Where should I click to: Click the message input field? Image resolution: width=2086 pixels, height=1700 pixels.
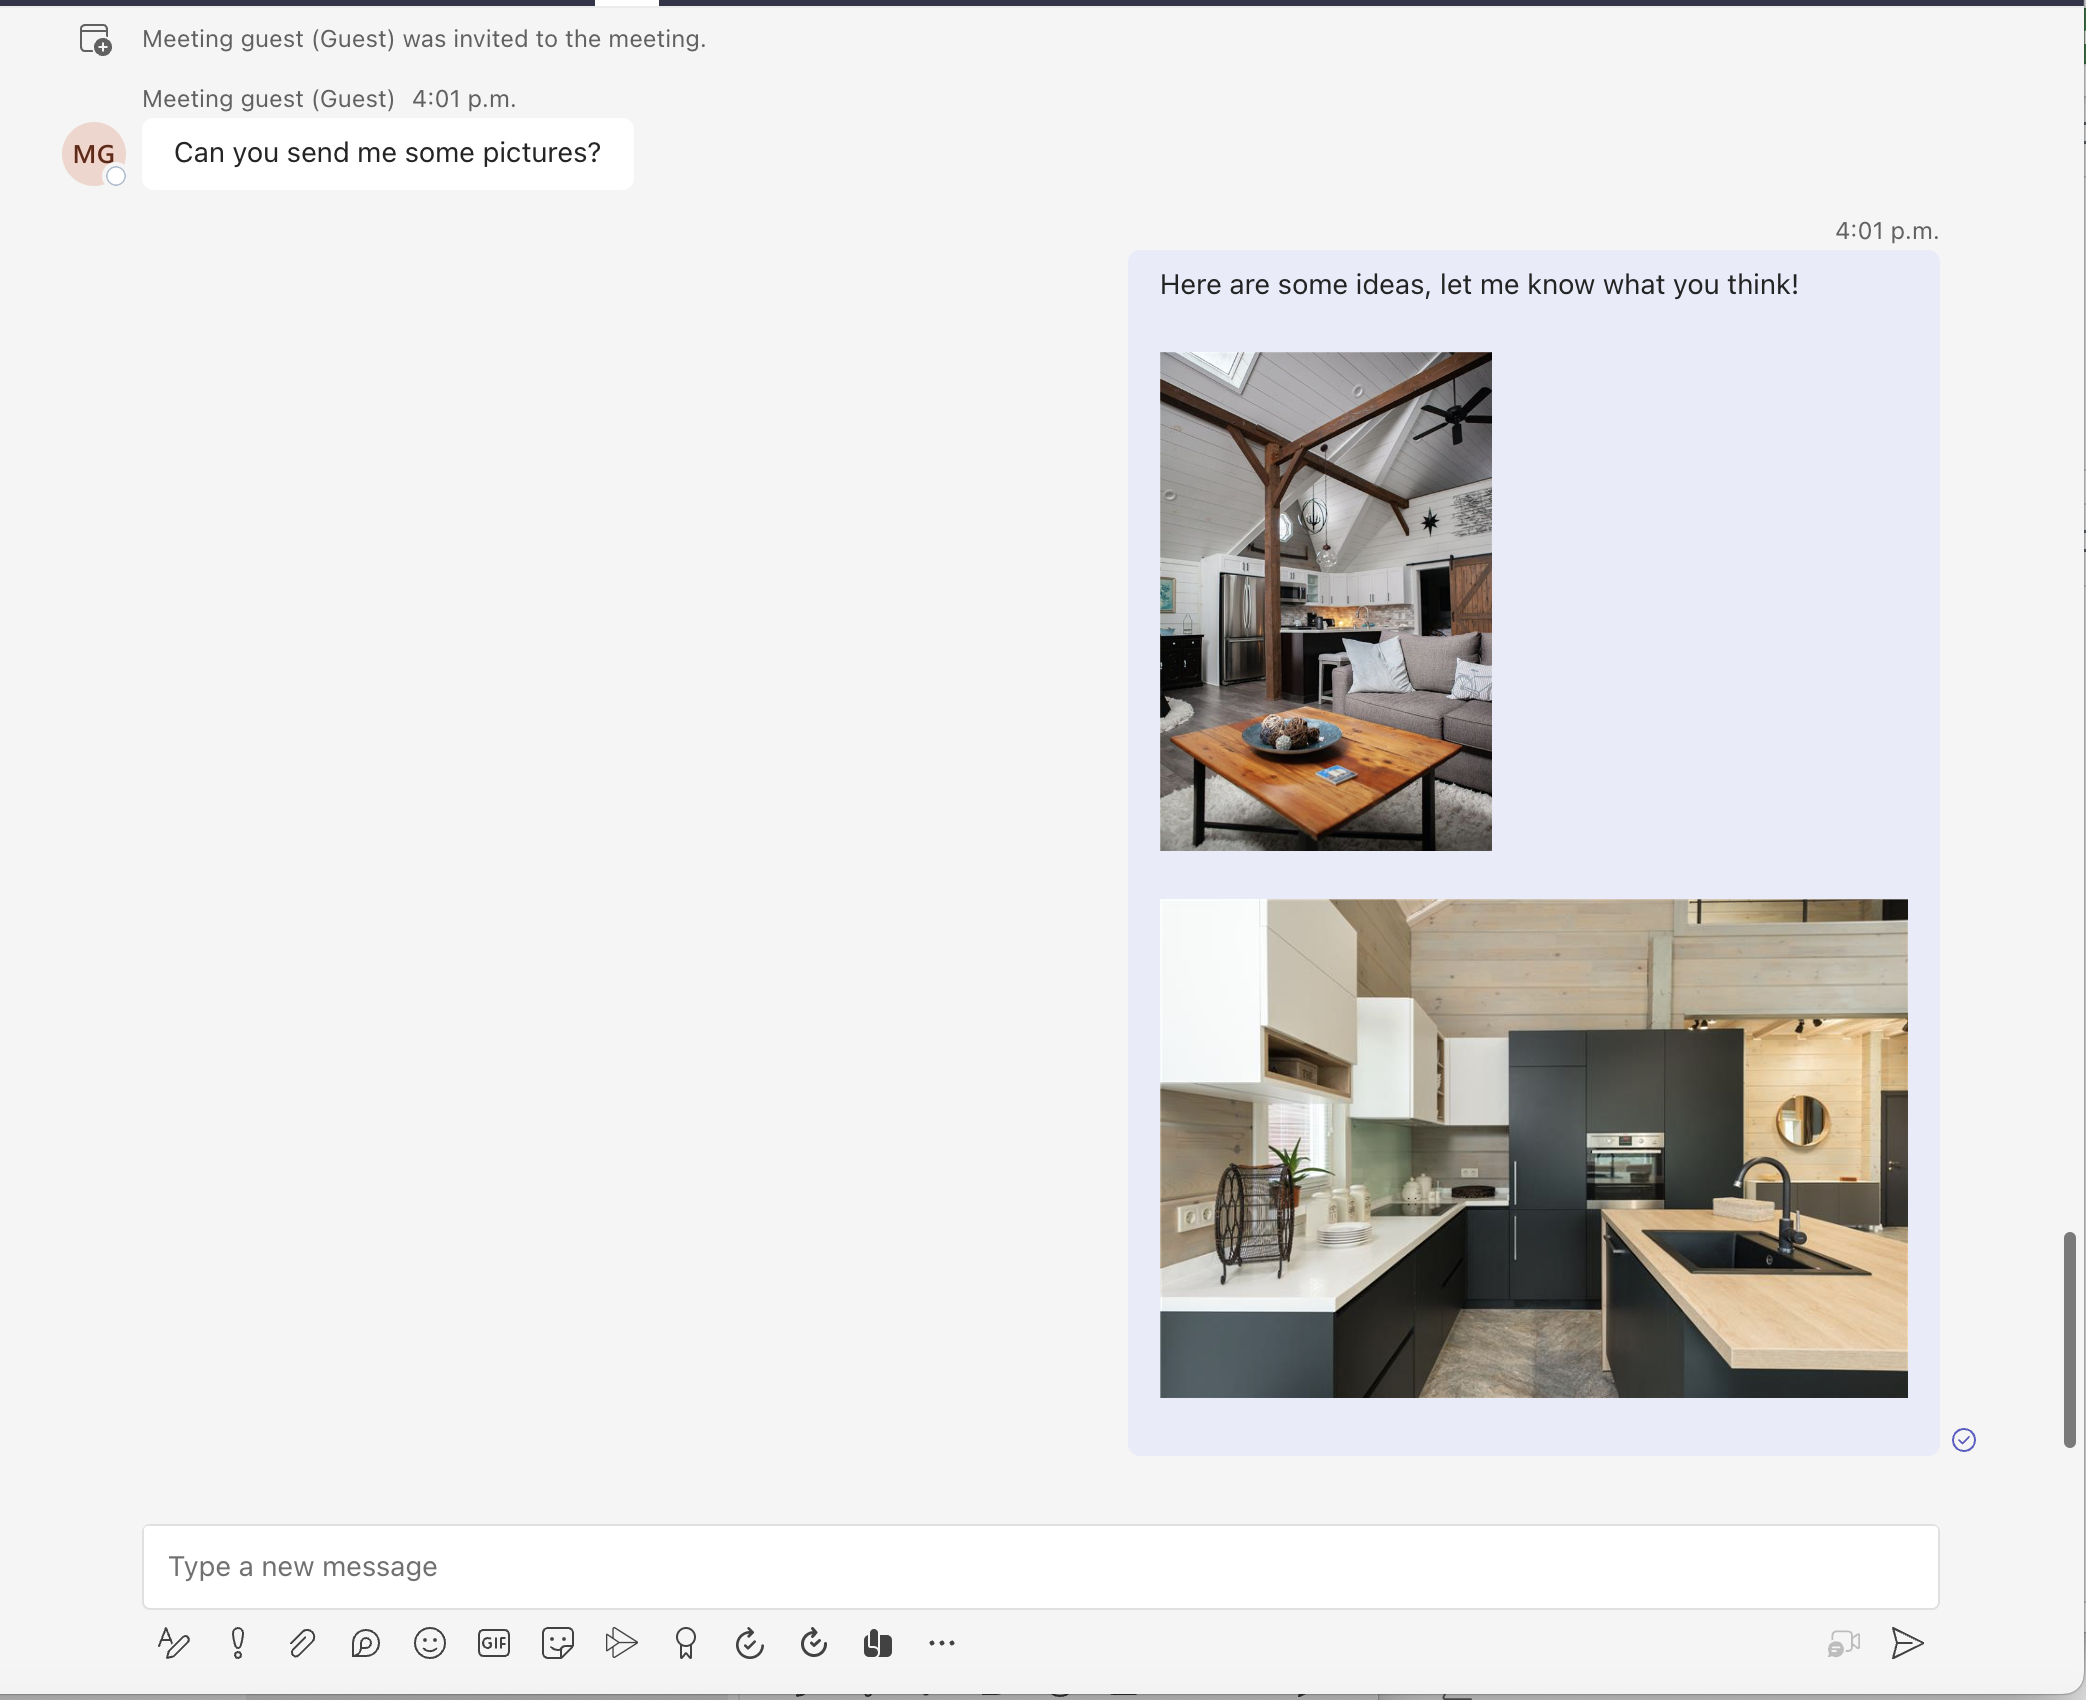(1040, 1565)
